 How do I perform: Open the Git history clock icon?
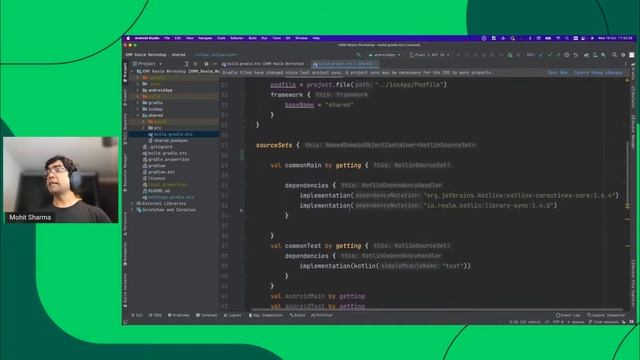tap(567, 55)
